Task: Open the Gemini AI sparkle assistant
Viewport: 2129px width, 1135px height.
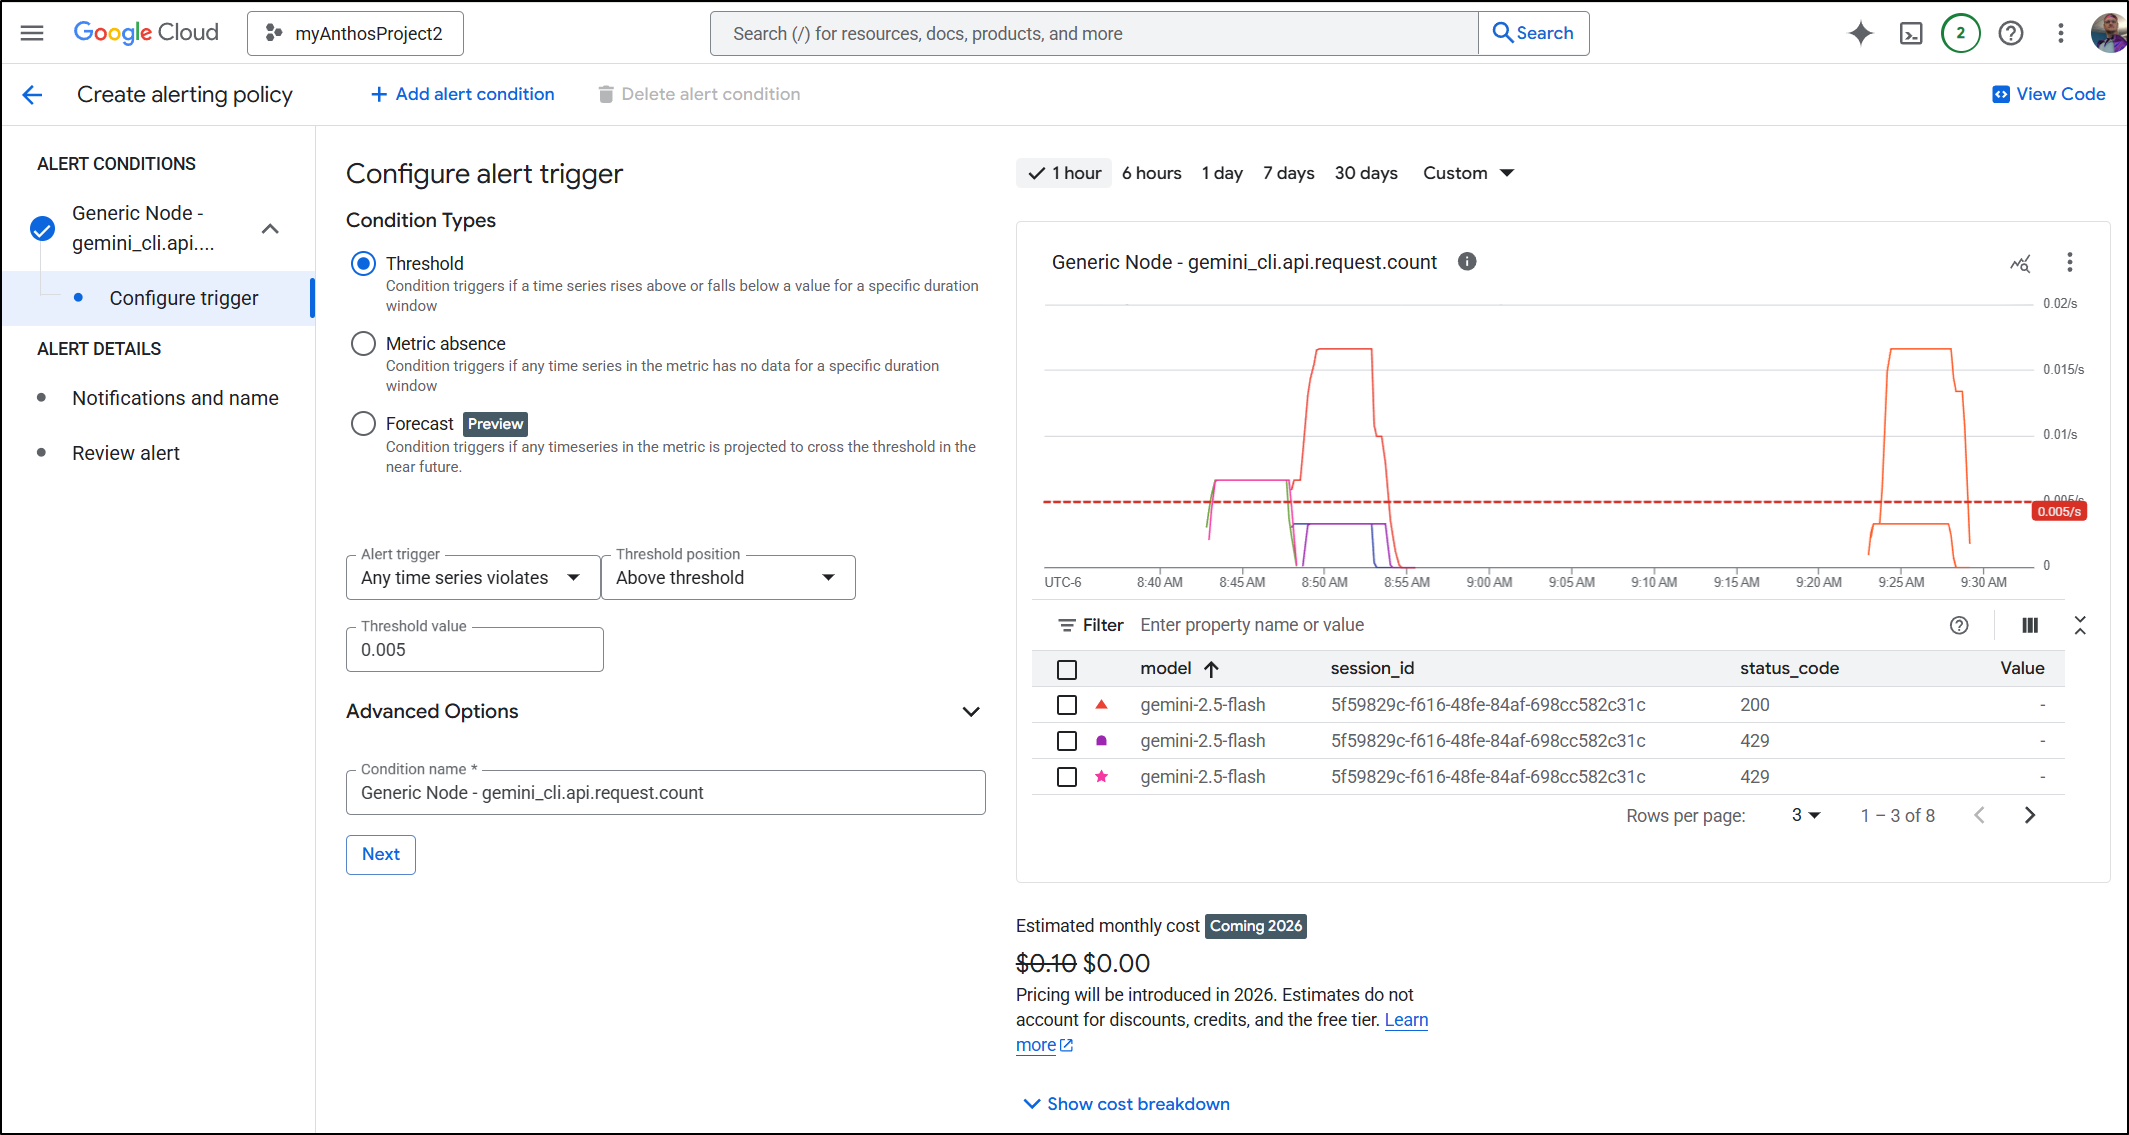Action: 1860,33
